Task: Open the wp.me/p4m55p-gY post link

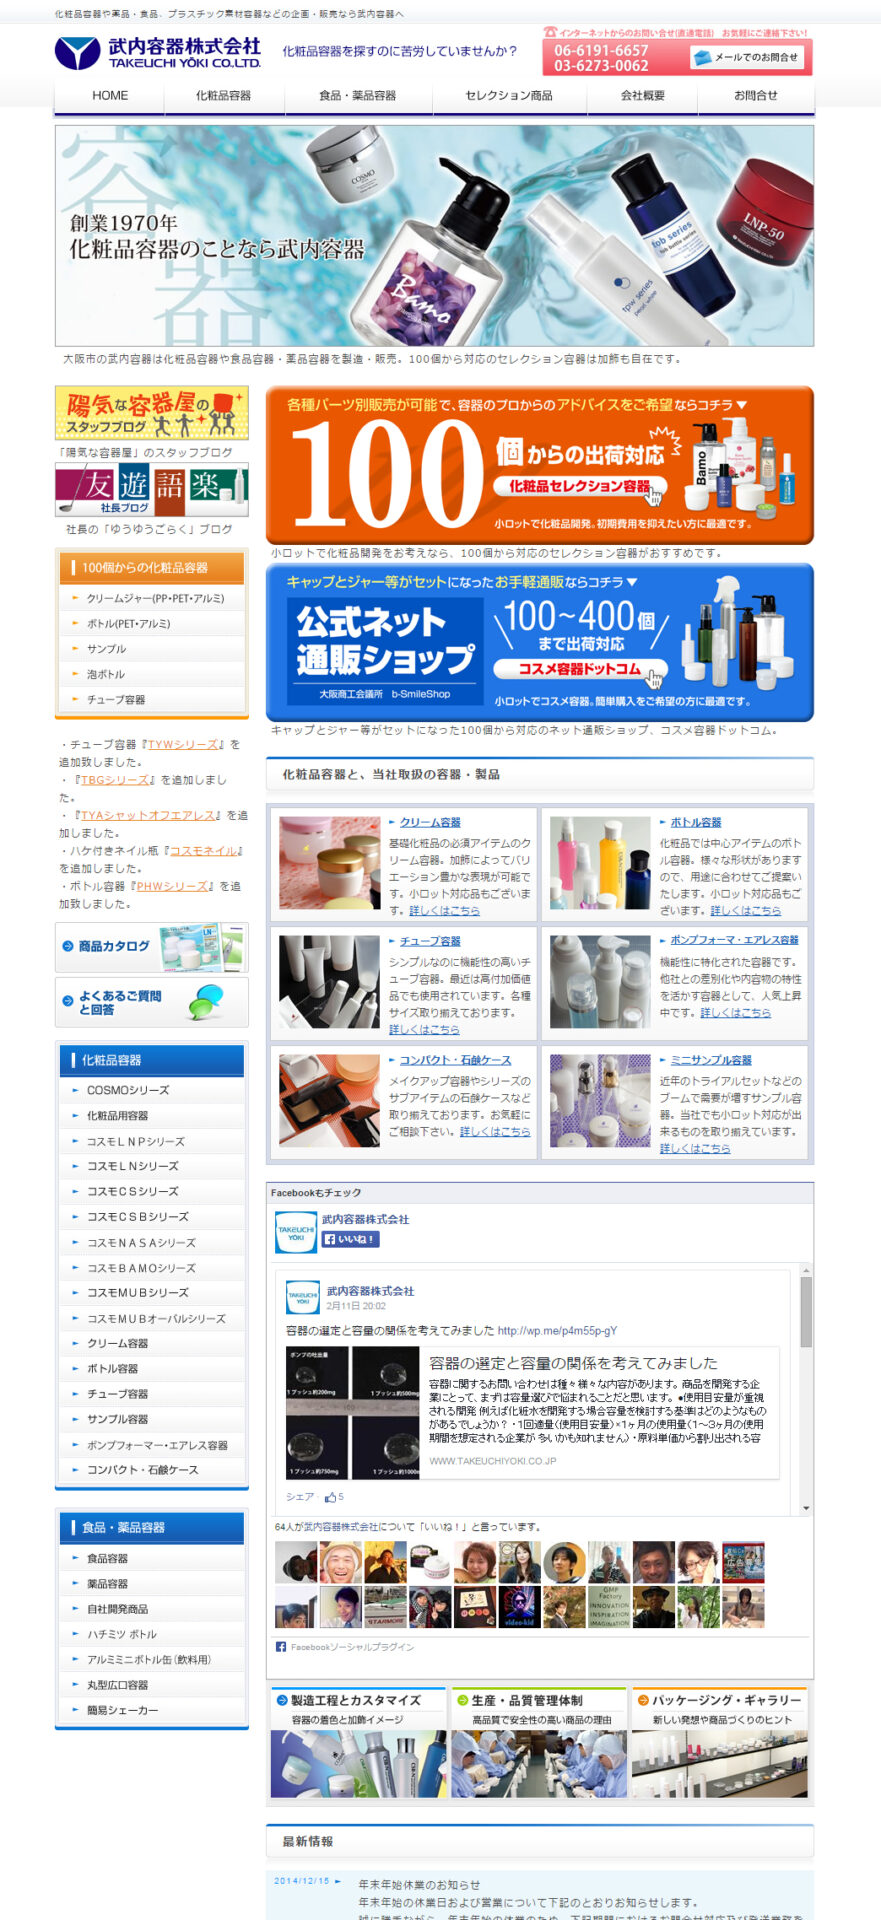Action: pos(557,1331)
